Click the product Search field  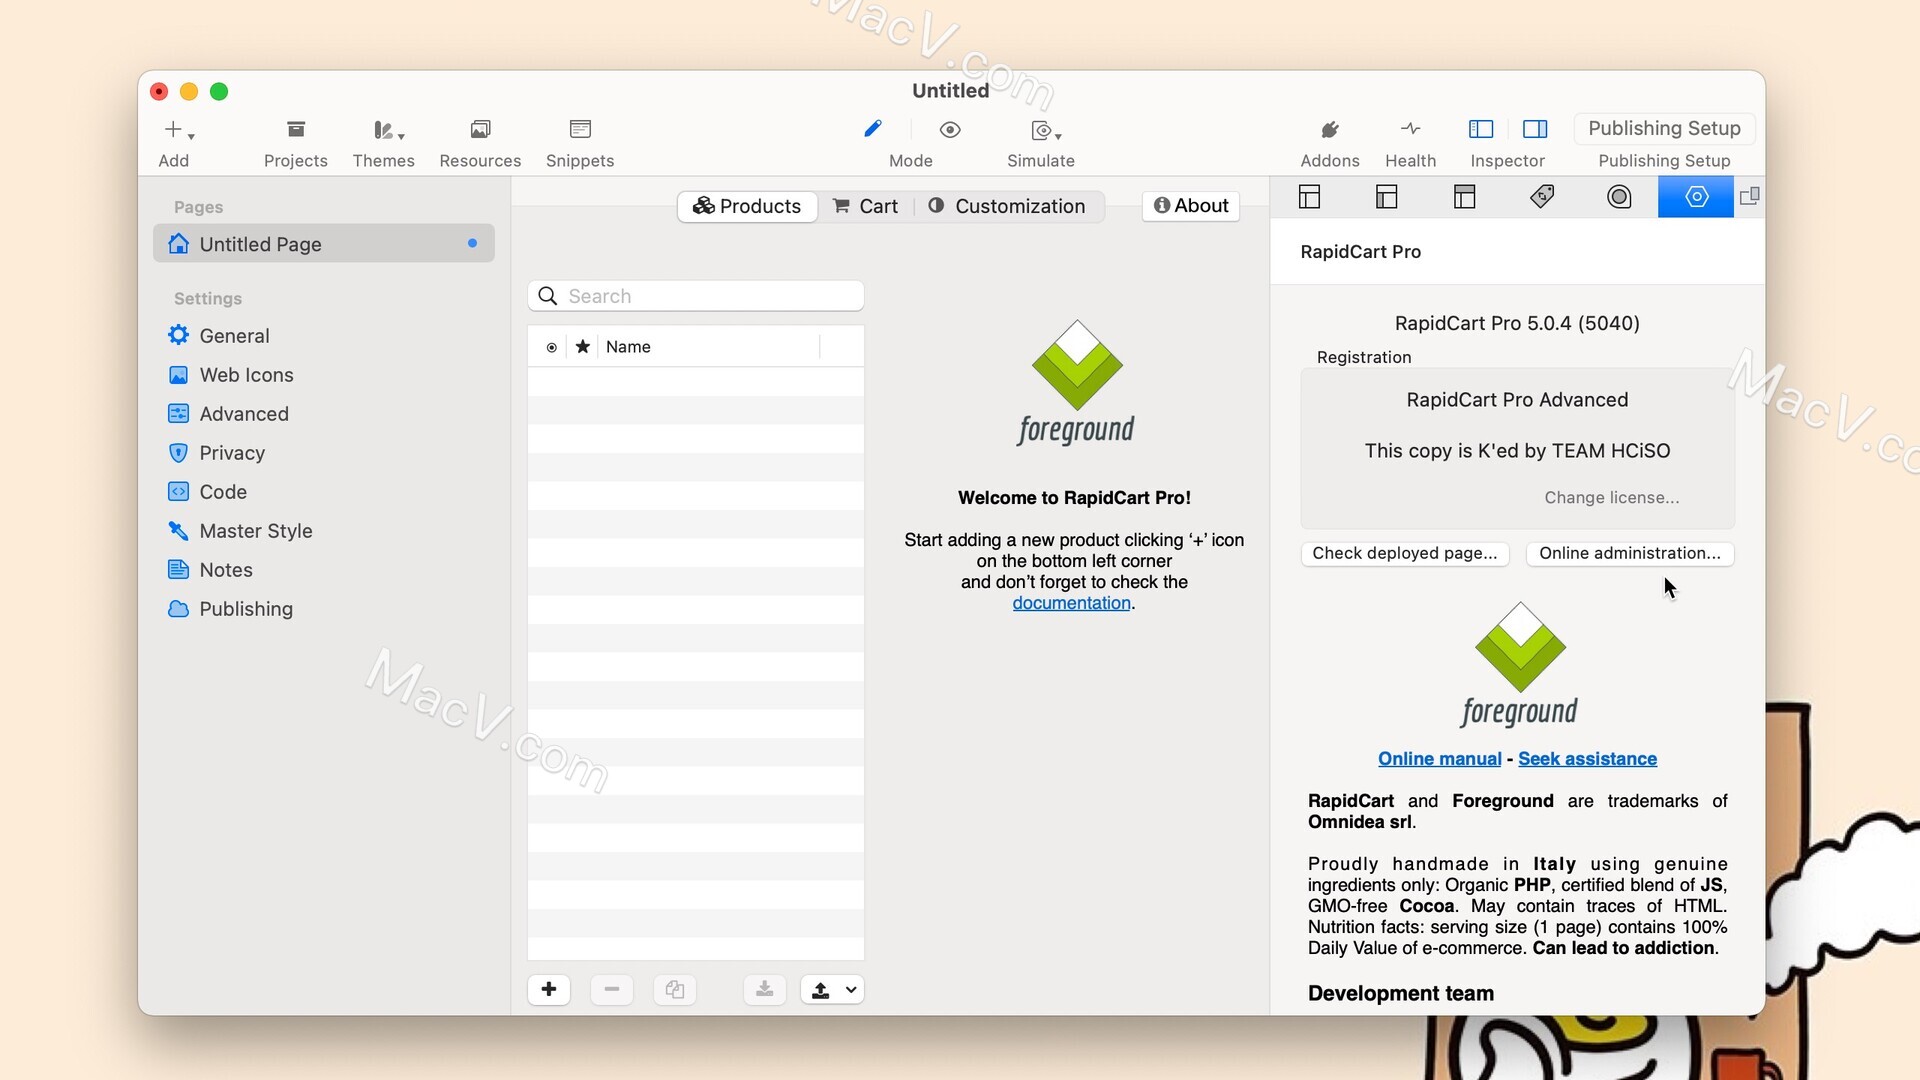tap(696, 296)
